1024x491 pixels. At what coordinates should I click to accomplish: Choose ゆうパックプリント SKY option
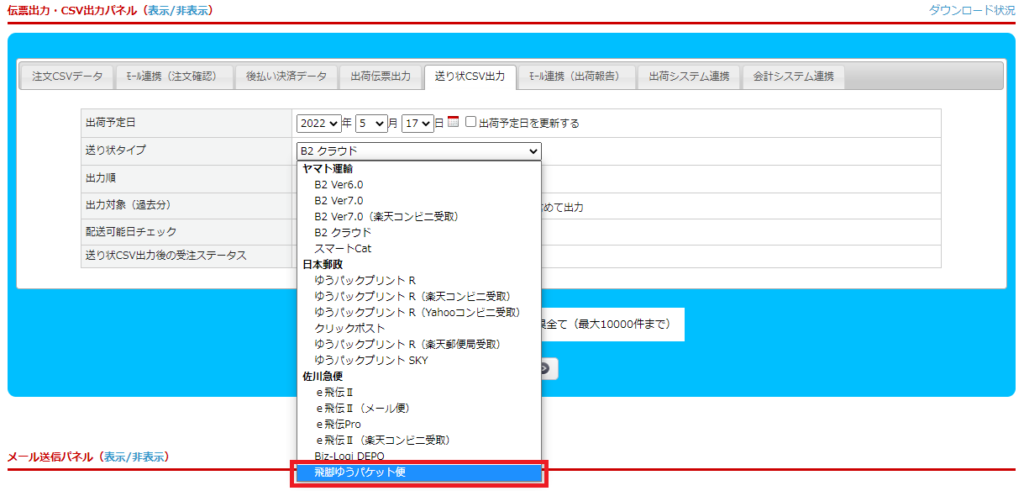pyautogui.click(x=419, y=360)
